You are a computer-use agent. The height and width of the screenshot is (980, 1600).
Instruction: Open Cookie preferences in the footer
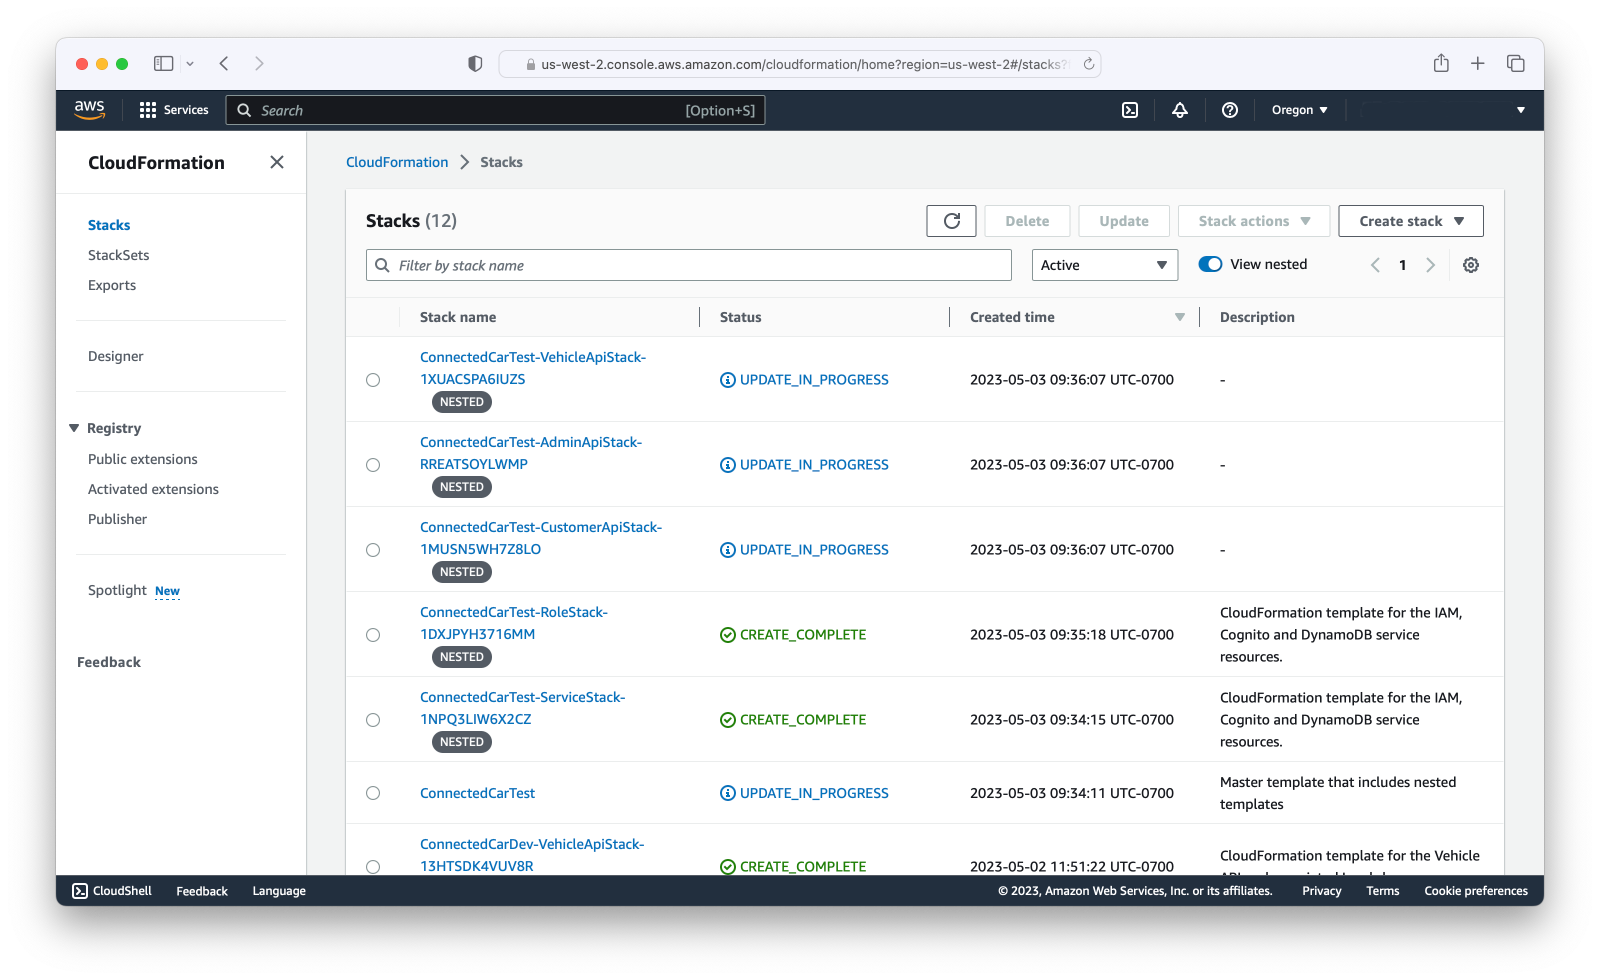click(x=1476, y=891)
